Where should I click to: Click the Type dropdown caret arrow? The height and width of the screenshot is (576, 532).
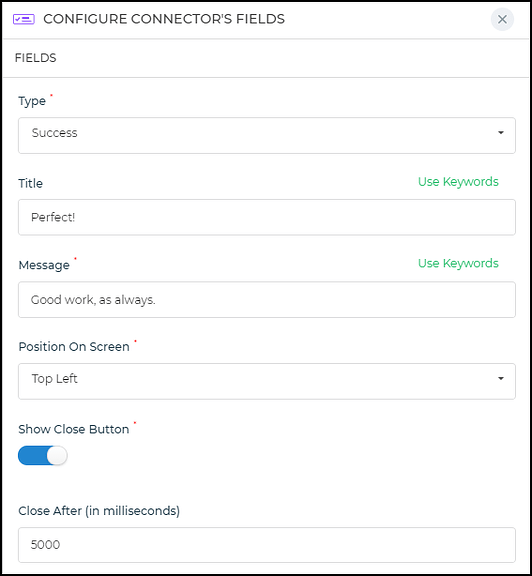pyautogui.click(x=500, y=133)
